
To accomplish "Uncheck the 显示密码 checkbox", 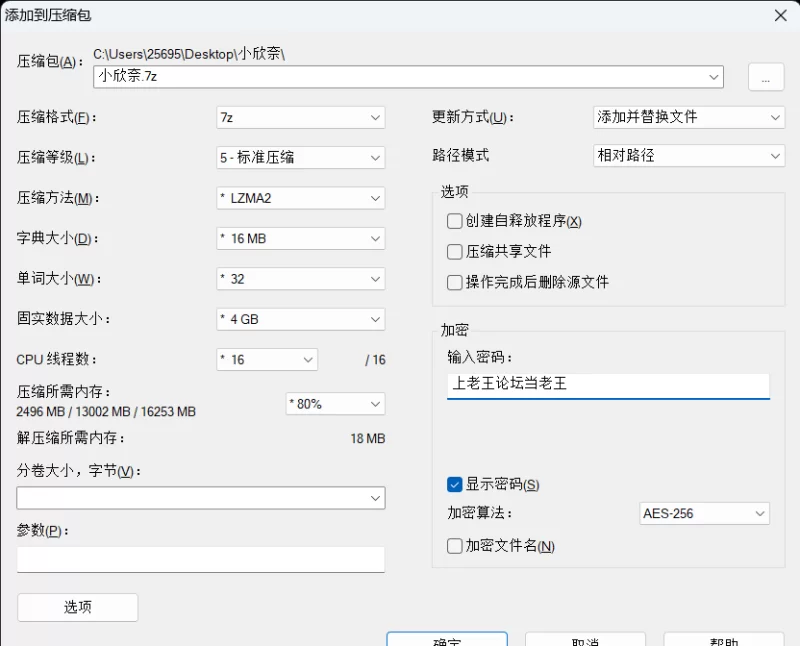I will (x=455, y=485).
